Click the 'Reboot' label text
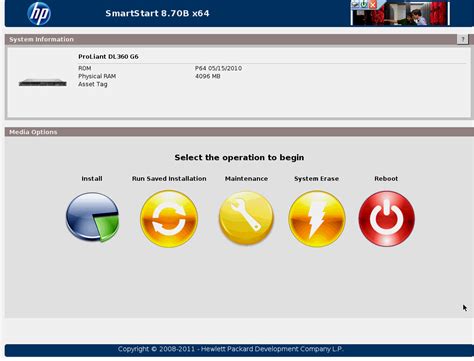Viewport: 474px width, 361px height. click(x=386, y=179)
